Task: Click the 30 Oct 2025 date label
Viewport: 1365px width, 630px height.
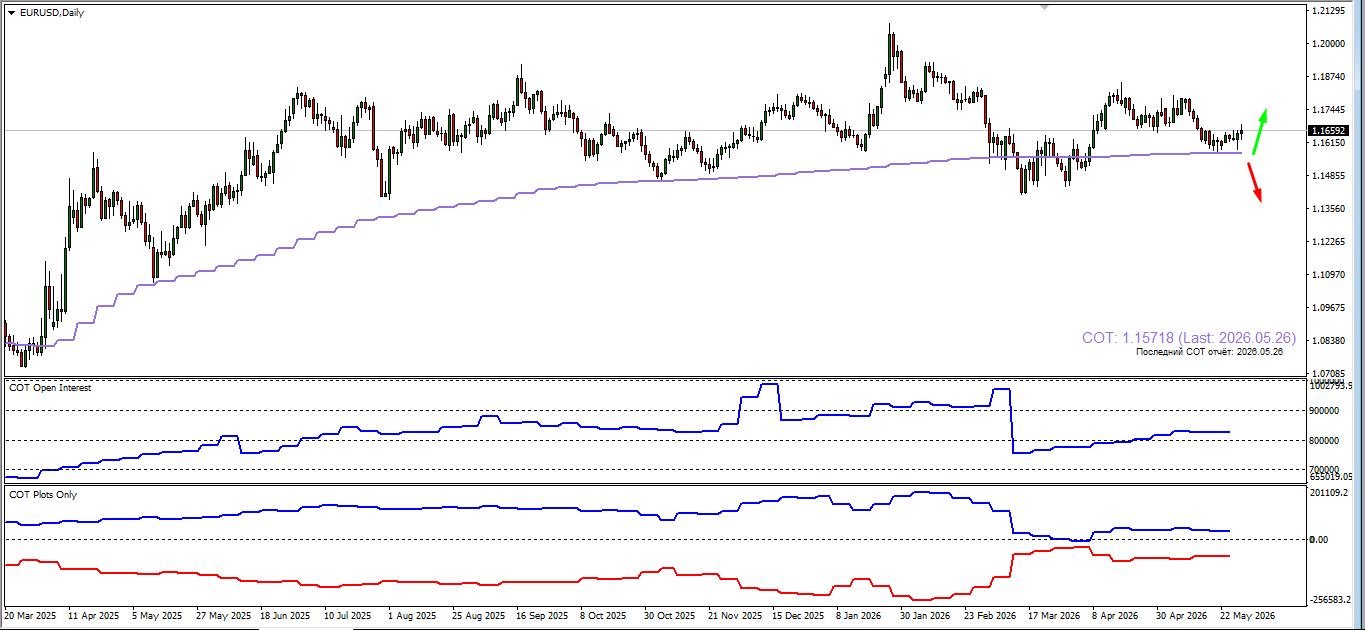Action: pyautogui.click(x=671, y=616)
